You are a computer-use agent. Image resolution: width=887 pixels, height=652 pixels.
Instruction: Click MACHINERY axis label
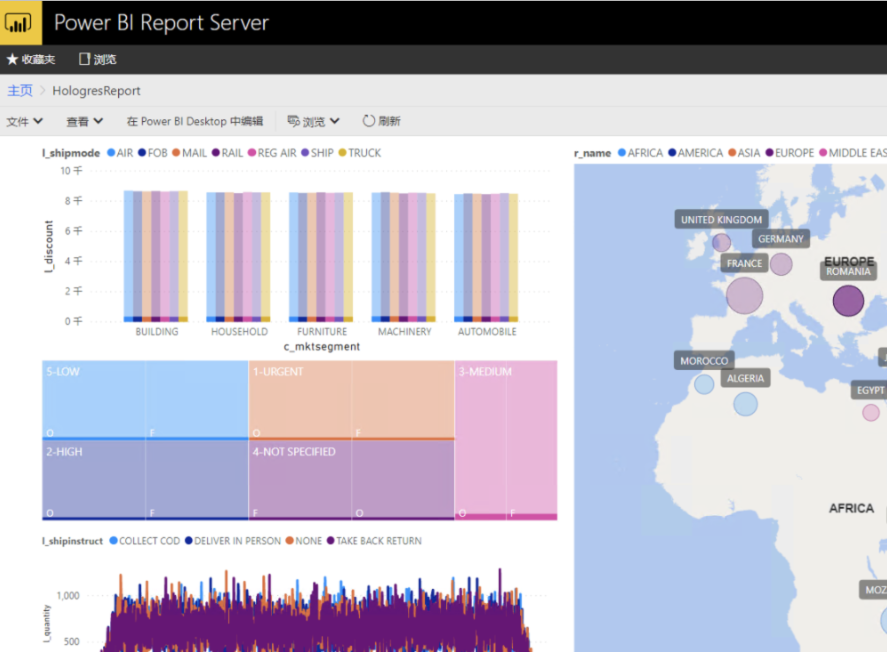pyautogui.click(x=404, y=331)
